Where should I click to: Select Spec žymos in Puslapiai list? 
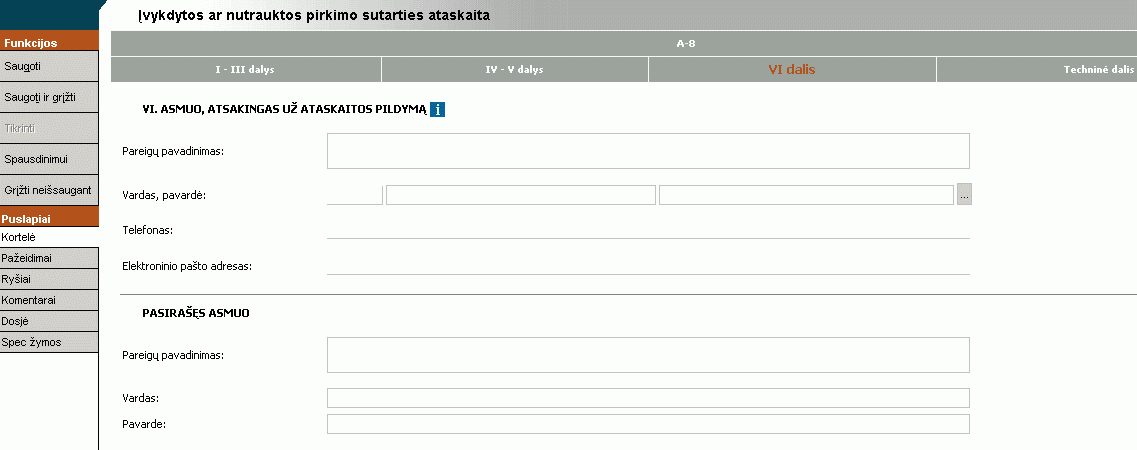pos(49,342)
